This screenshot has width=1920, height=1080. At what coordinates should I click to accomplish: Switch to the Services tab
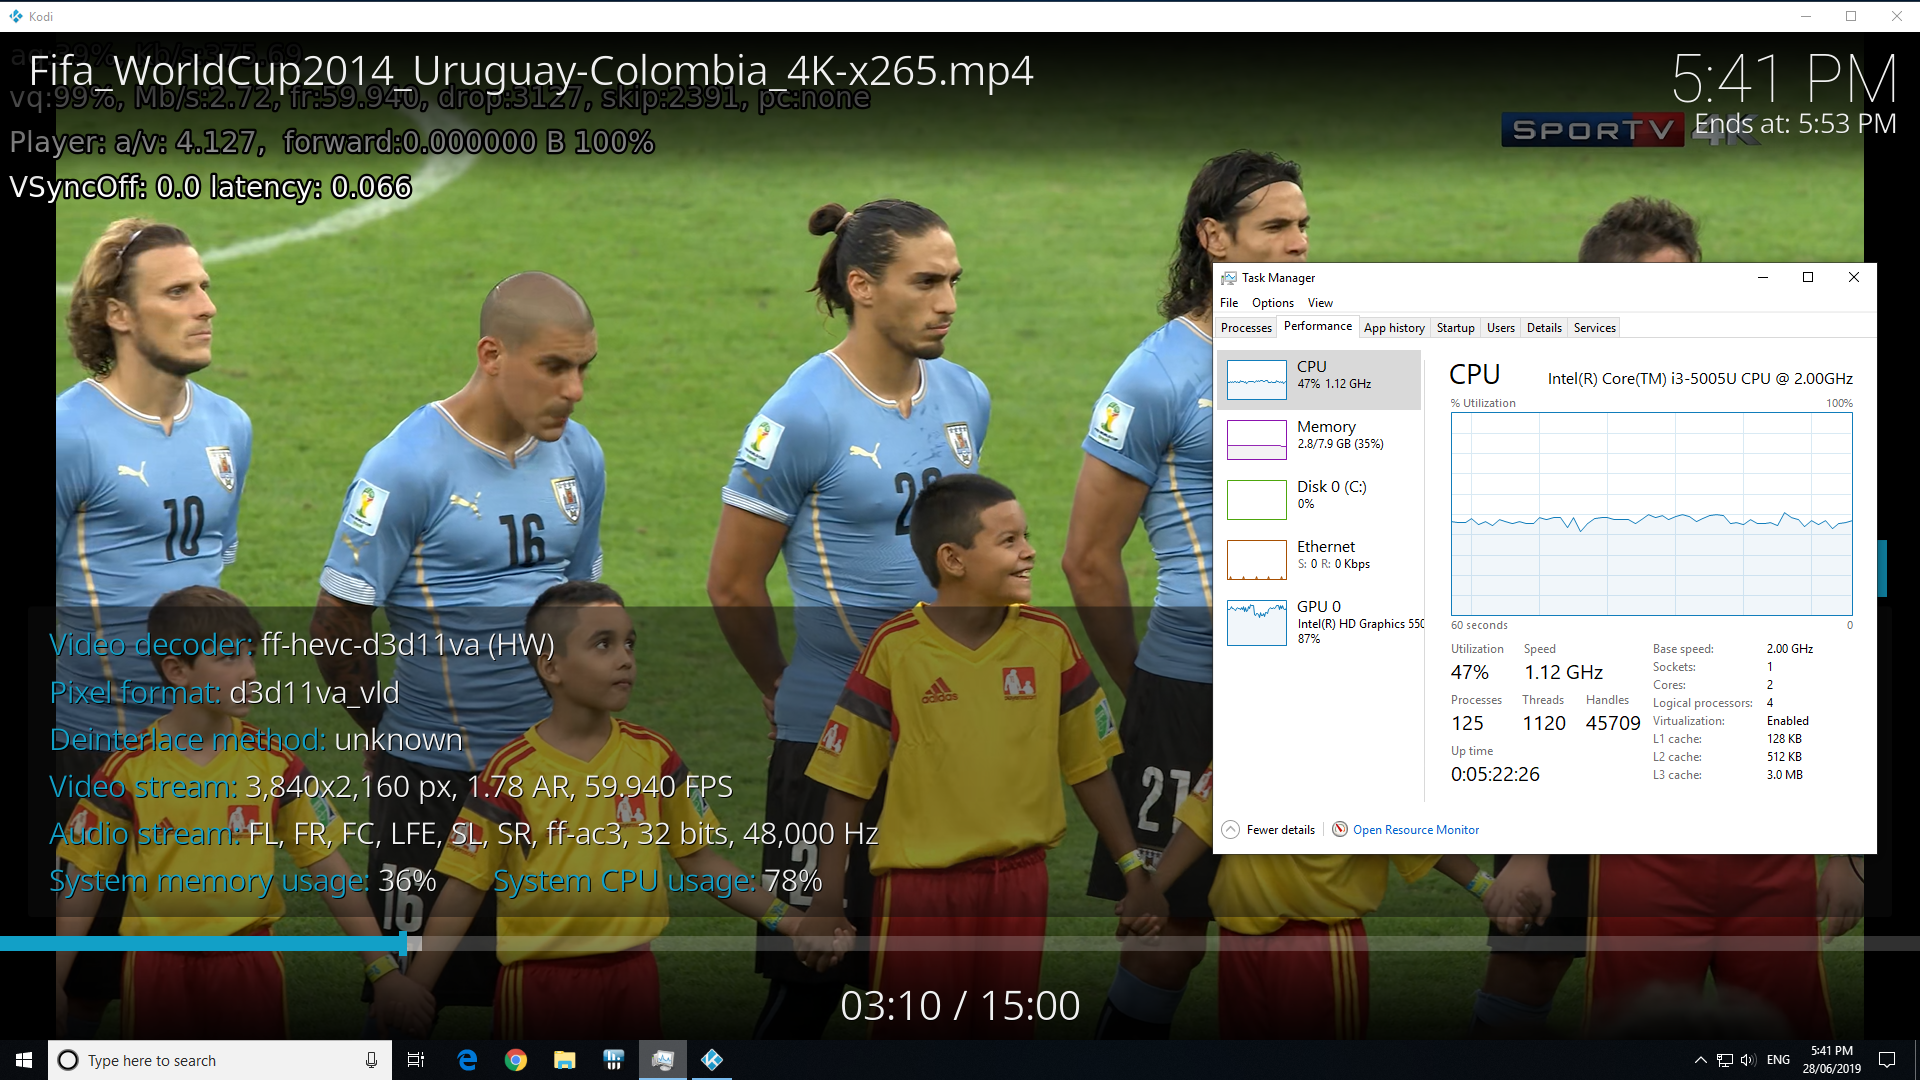coord(1594,328)
